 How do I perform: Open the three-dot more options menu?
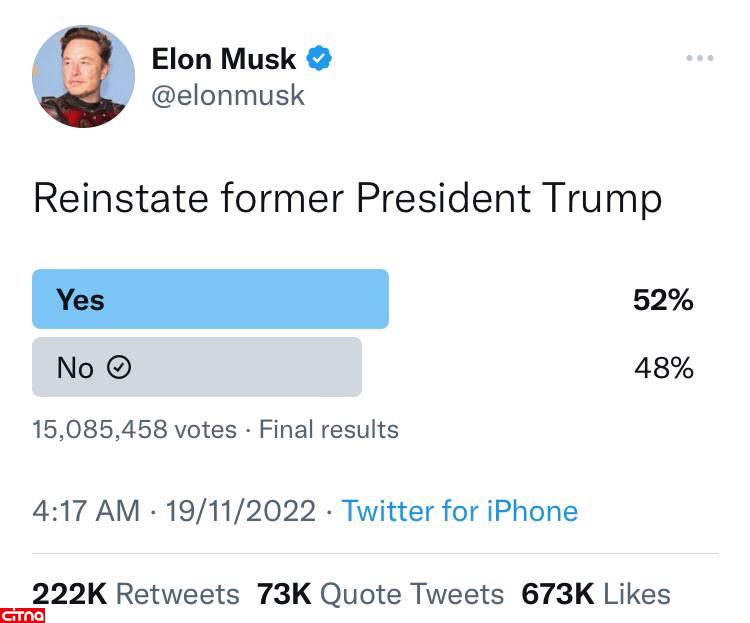tap(700, 58)
